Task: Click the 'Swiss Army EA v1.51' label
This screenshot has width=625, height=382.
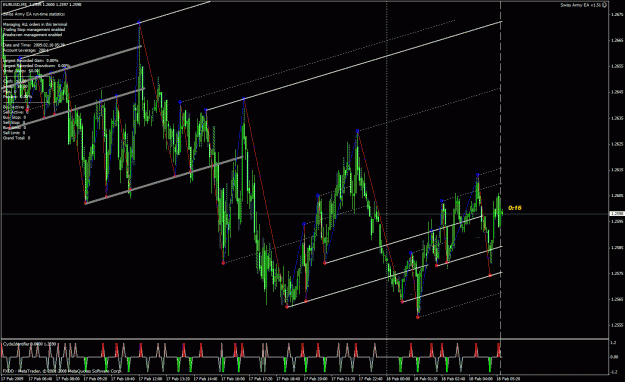Action: tap(581, 5)
